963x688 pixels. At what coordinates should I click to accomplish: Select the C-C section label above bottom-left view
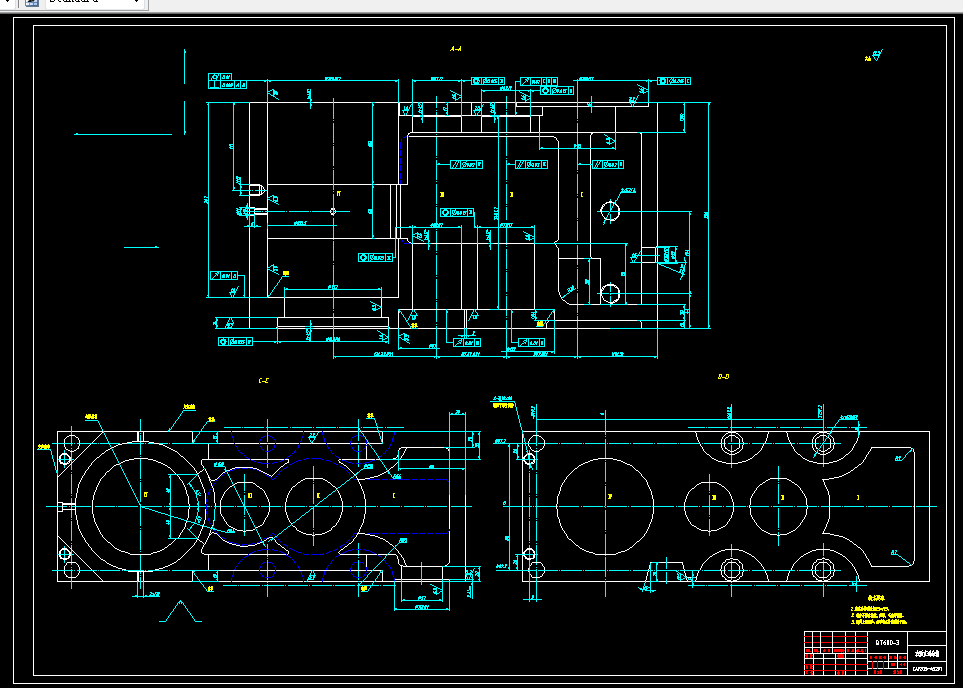263,381
